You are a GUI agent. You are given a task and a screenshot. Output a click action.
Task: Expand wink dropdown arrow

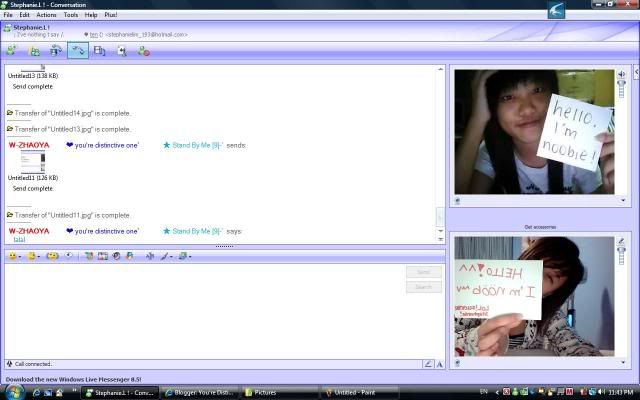(39, 257)
